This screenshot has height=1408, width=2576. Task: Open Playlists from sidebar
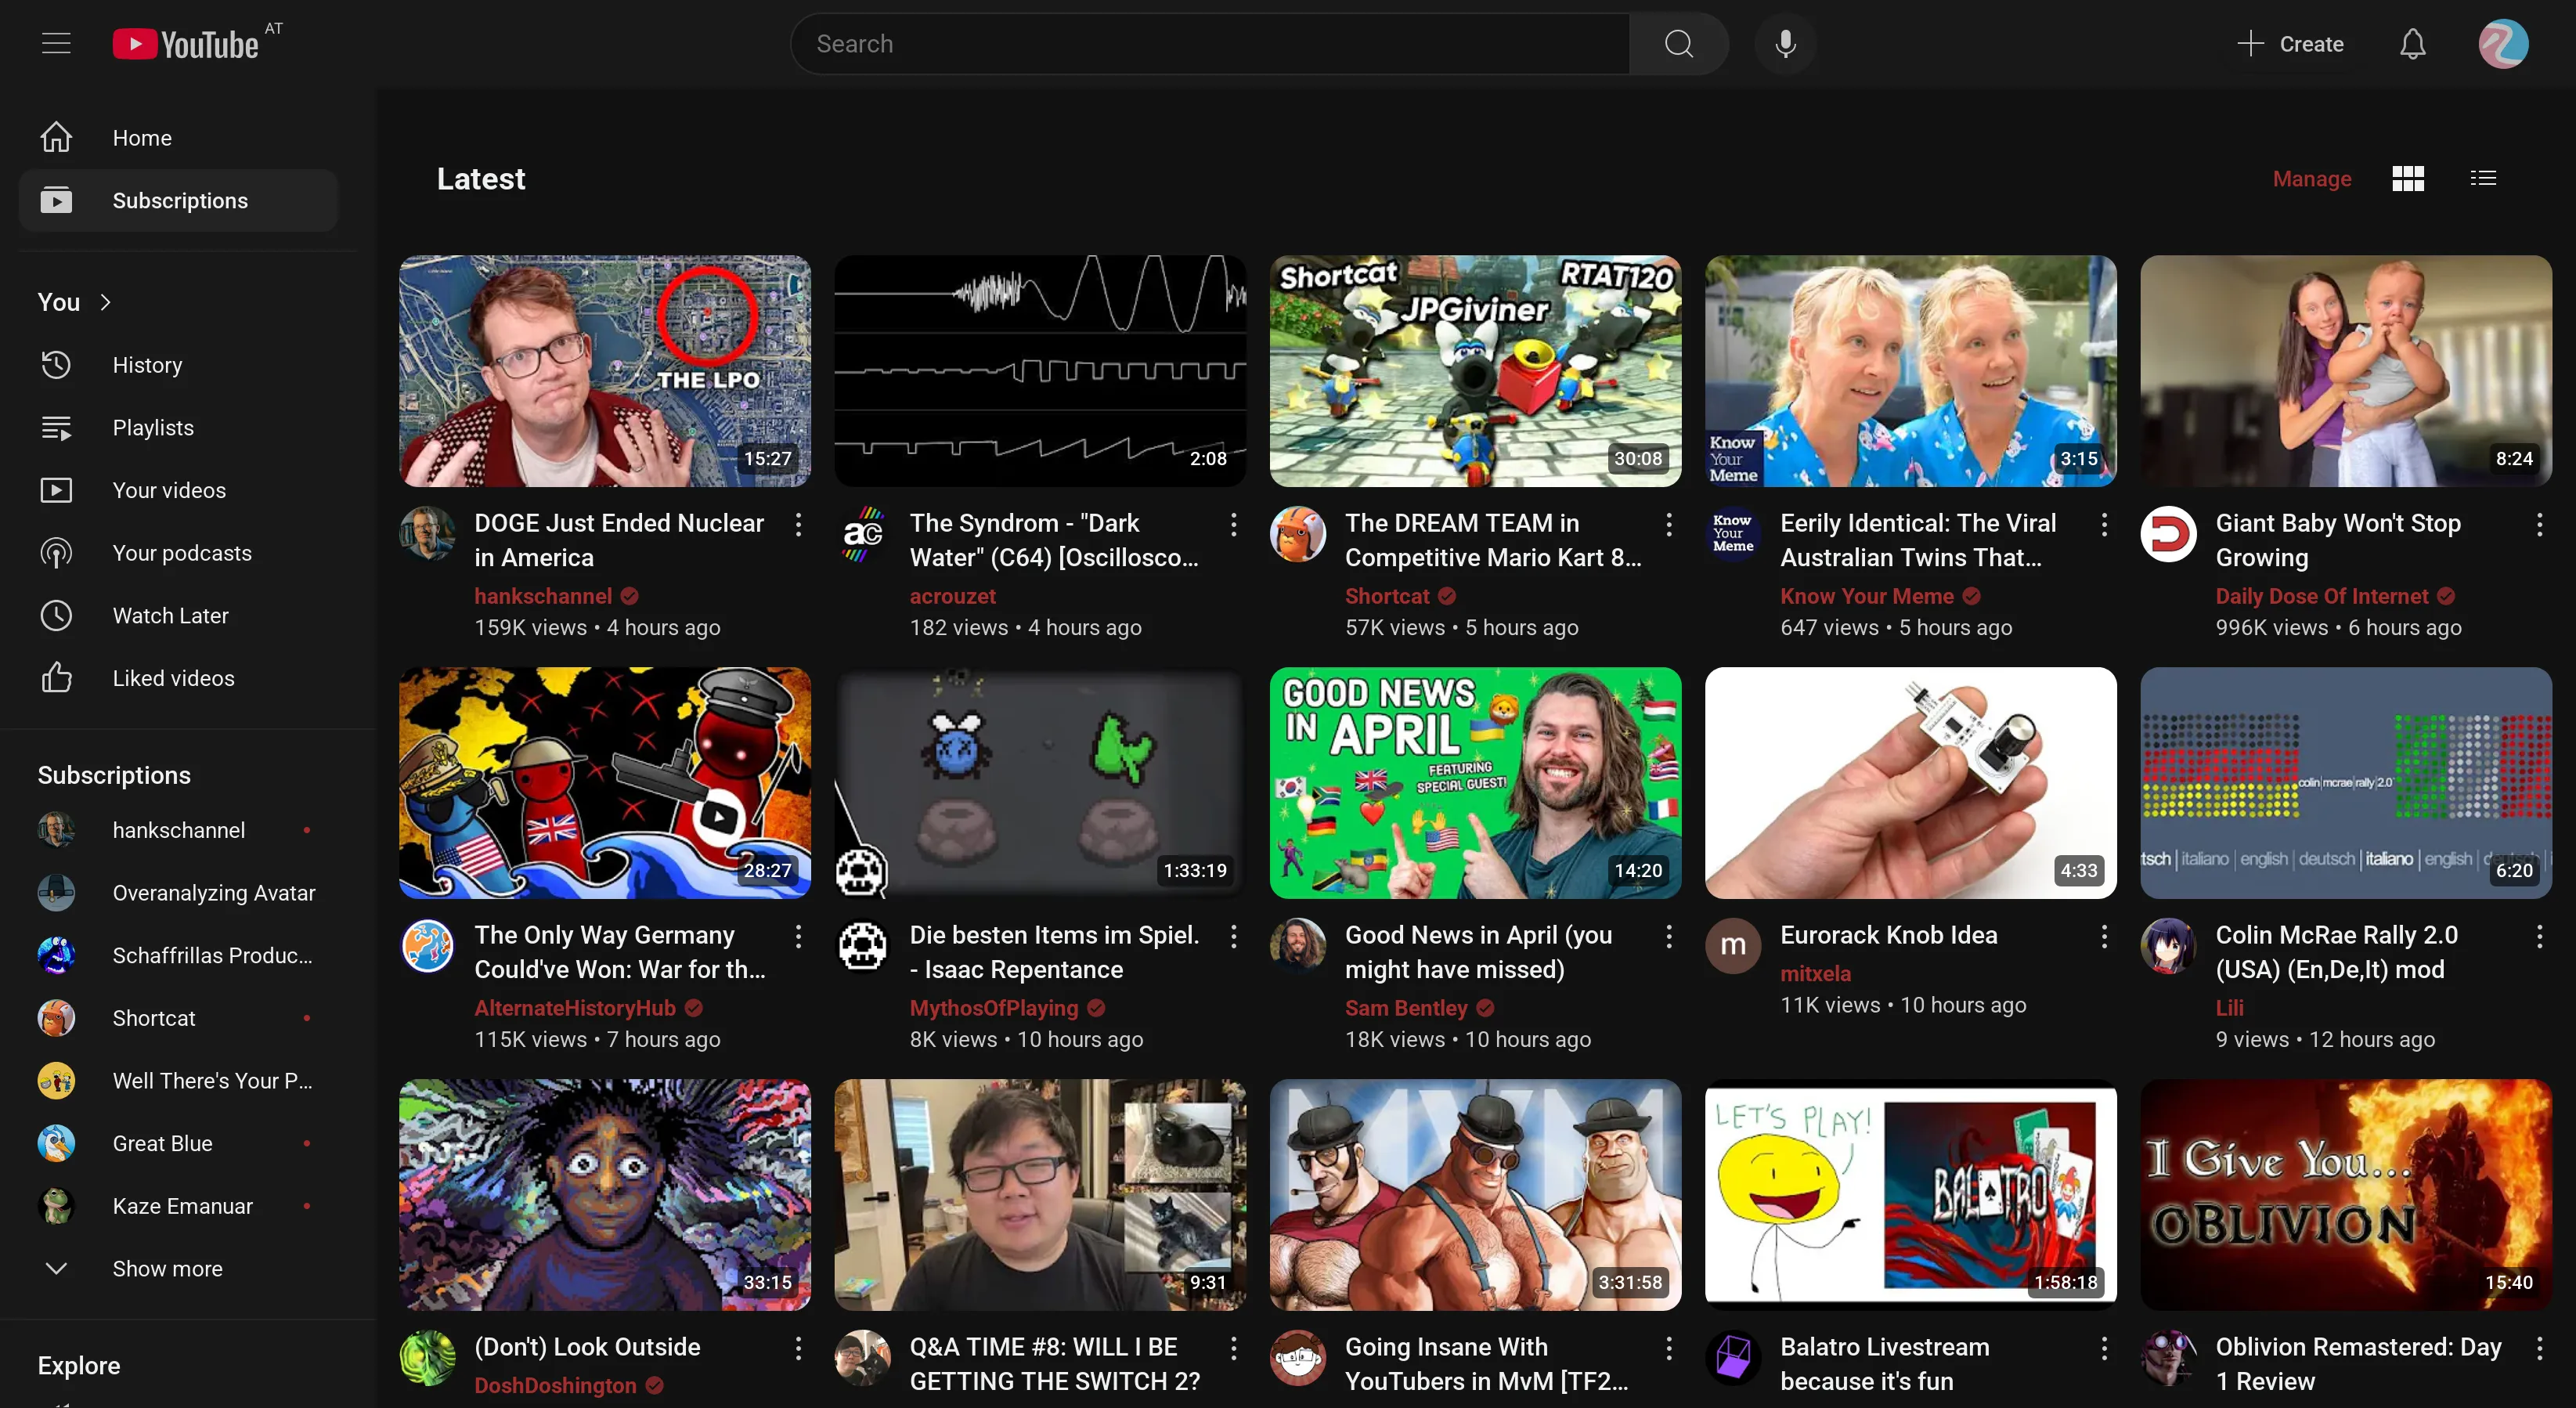(x=178, y=428)
